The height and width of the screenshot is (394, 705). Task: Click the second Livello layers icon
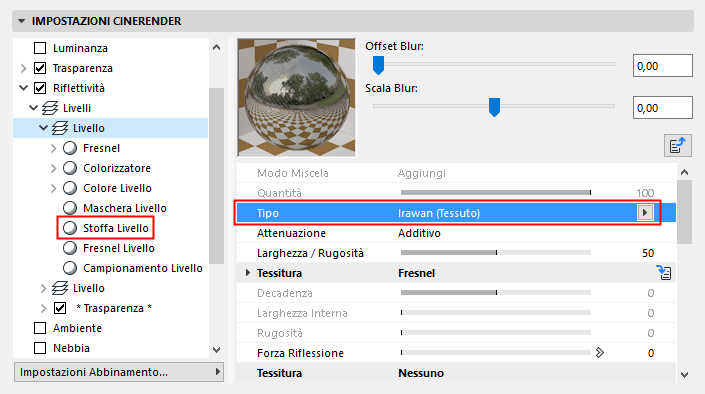[60, 288]
